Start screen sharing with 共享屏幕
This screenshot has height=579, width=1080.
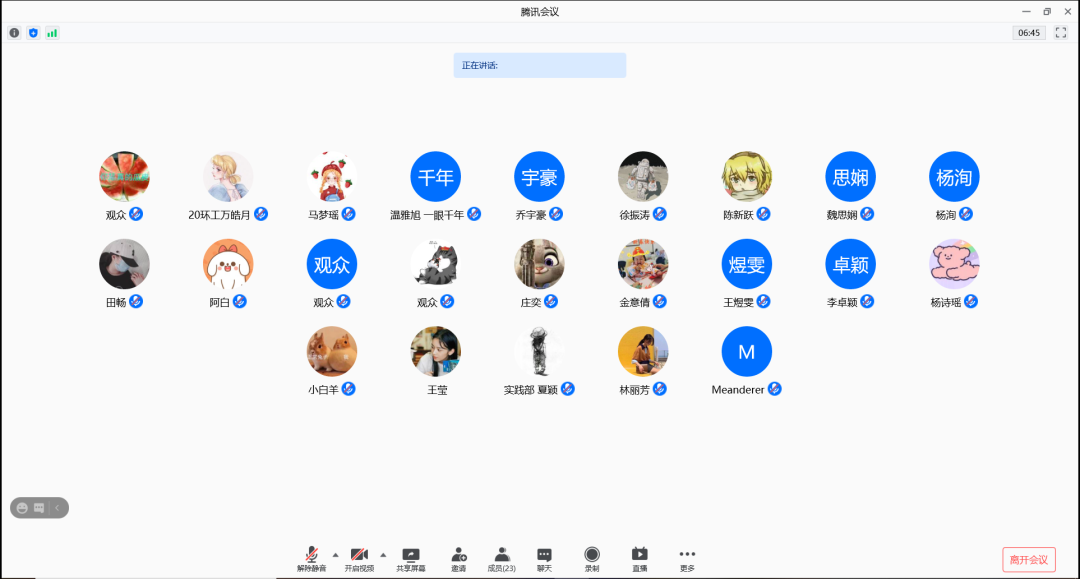click(x=410, y=556)
